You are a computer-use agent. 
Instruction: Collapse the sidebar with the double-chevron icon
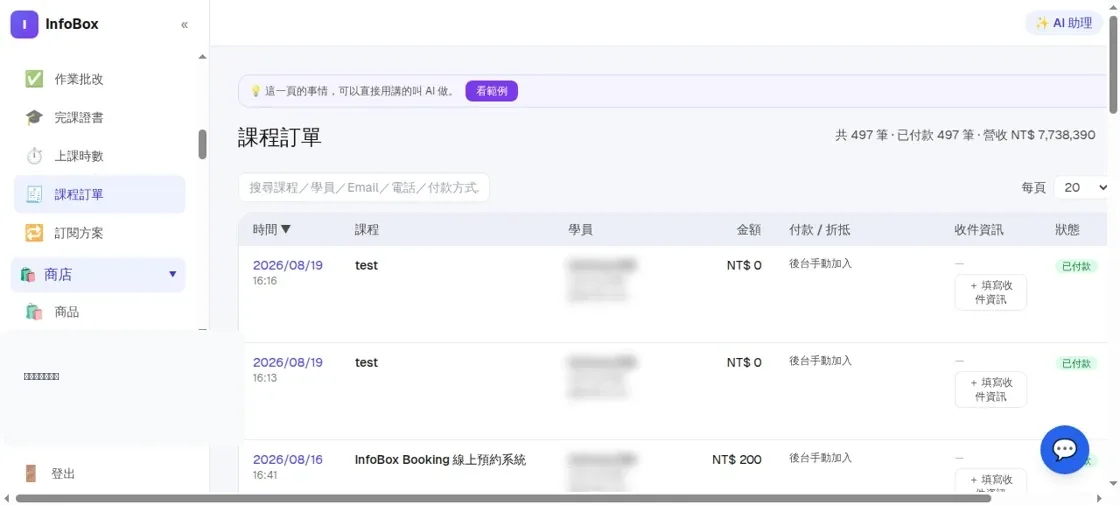click(x=184, y=25)
